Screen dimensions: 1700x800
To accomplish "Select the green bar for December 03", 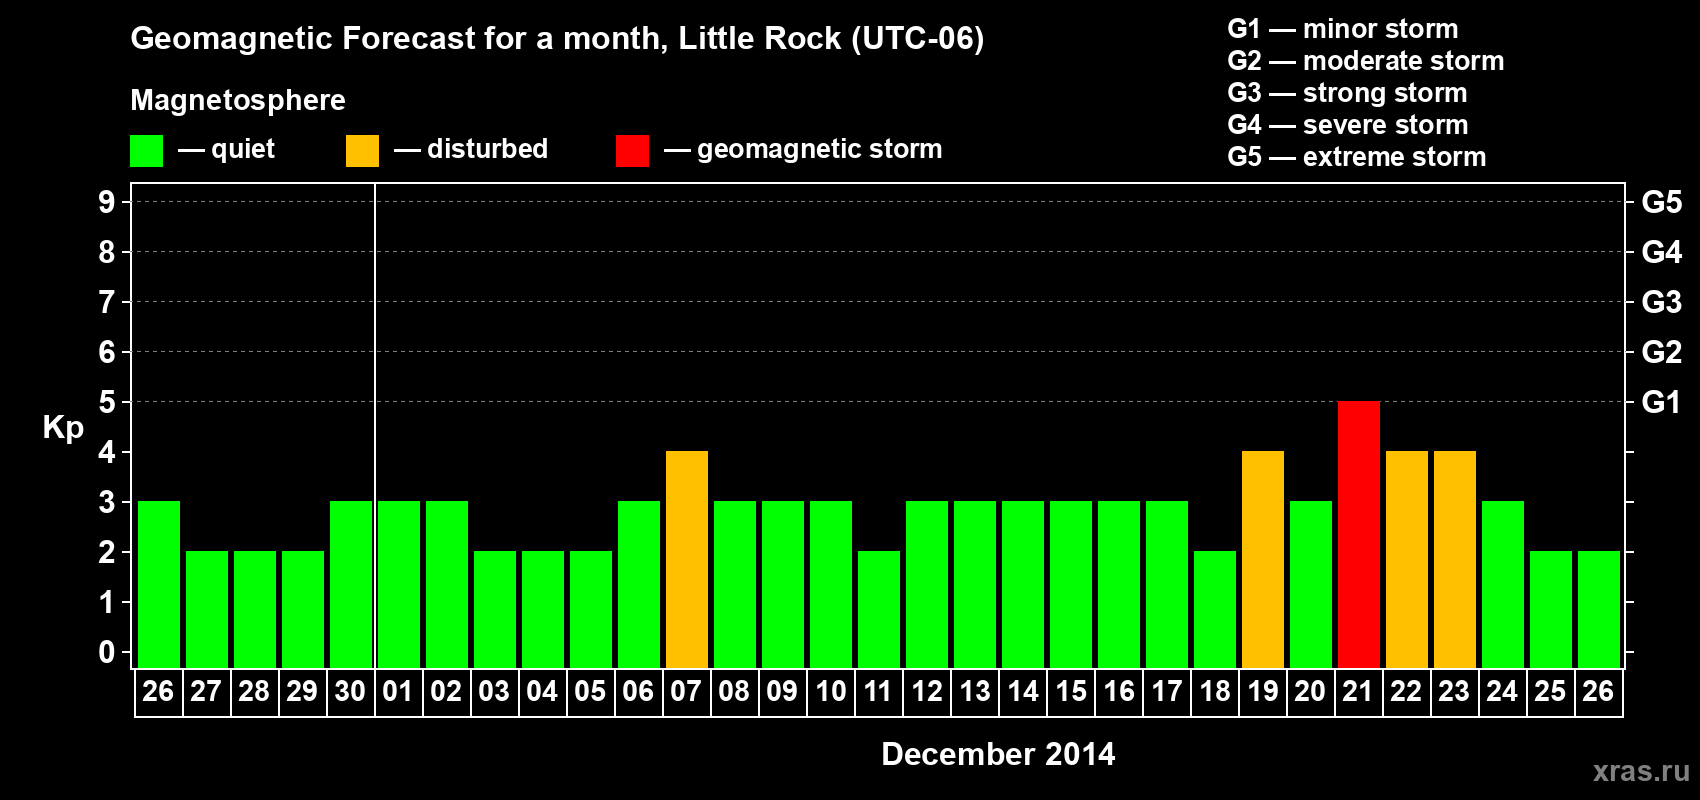I will click(495, 609).
